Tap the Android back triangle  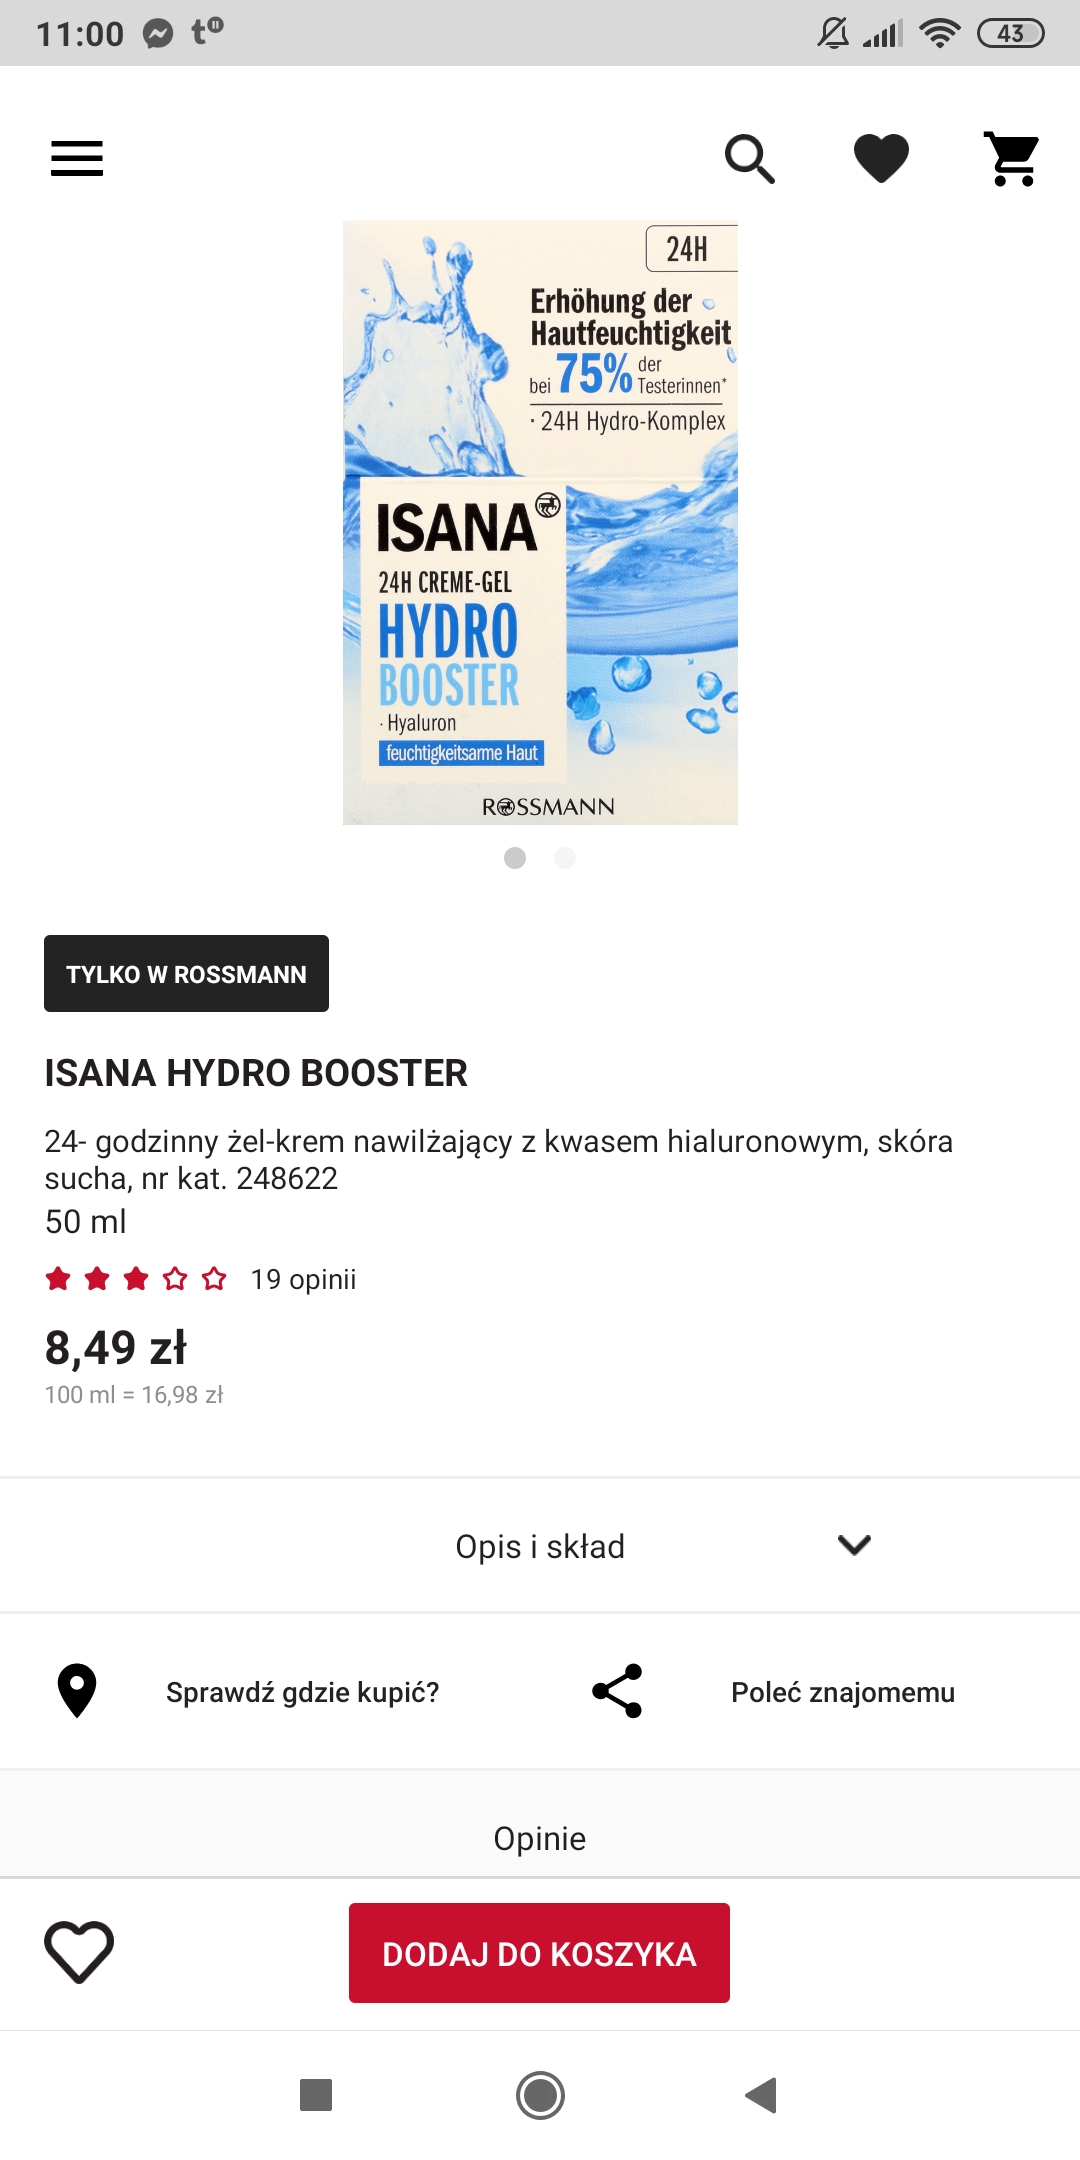[x=761, y=2095]
